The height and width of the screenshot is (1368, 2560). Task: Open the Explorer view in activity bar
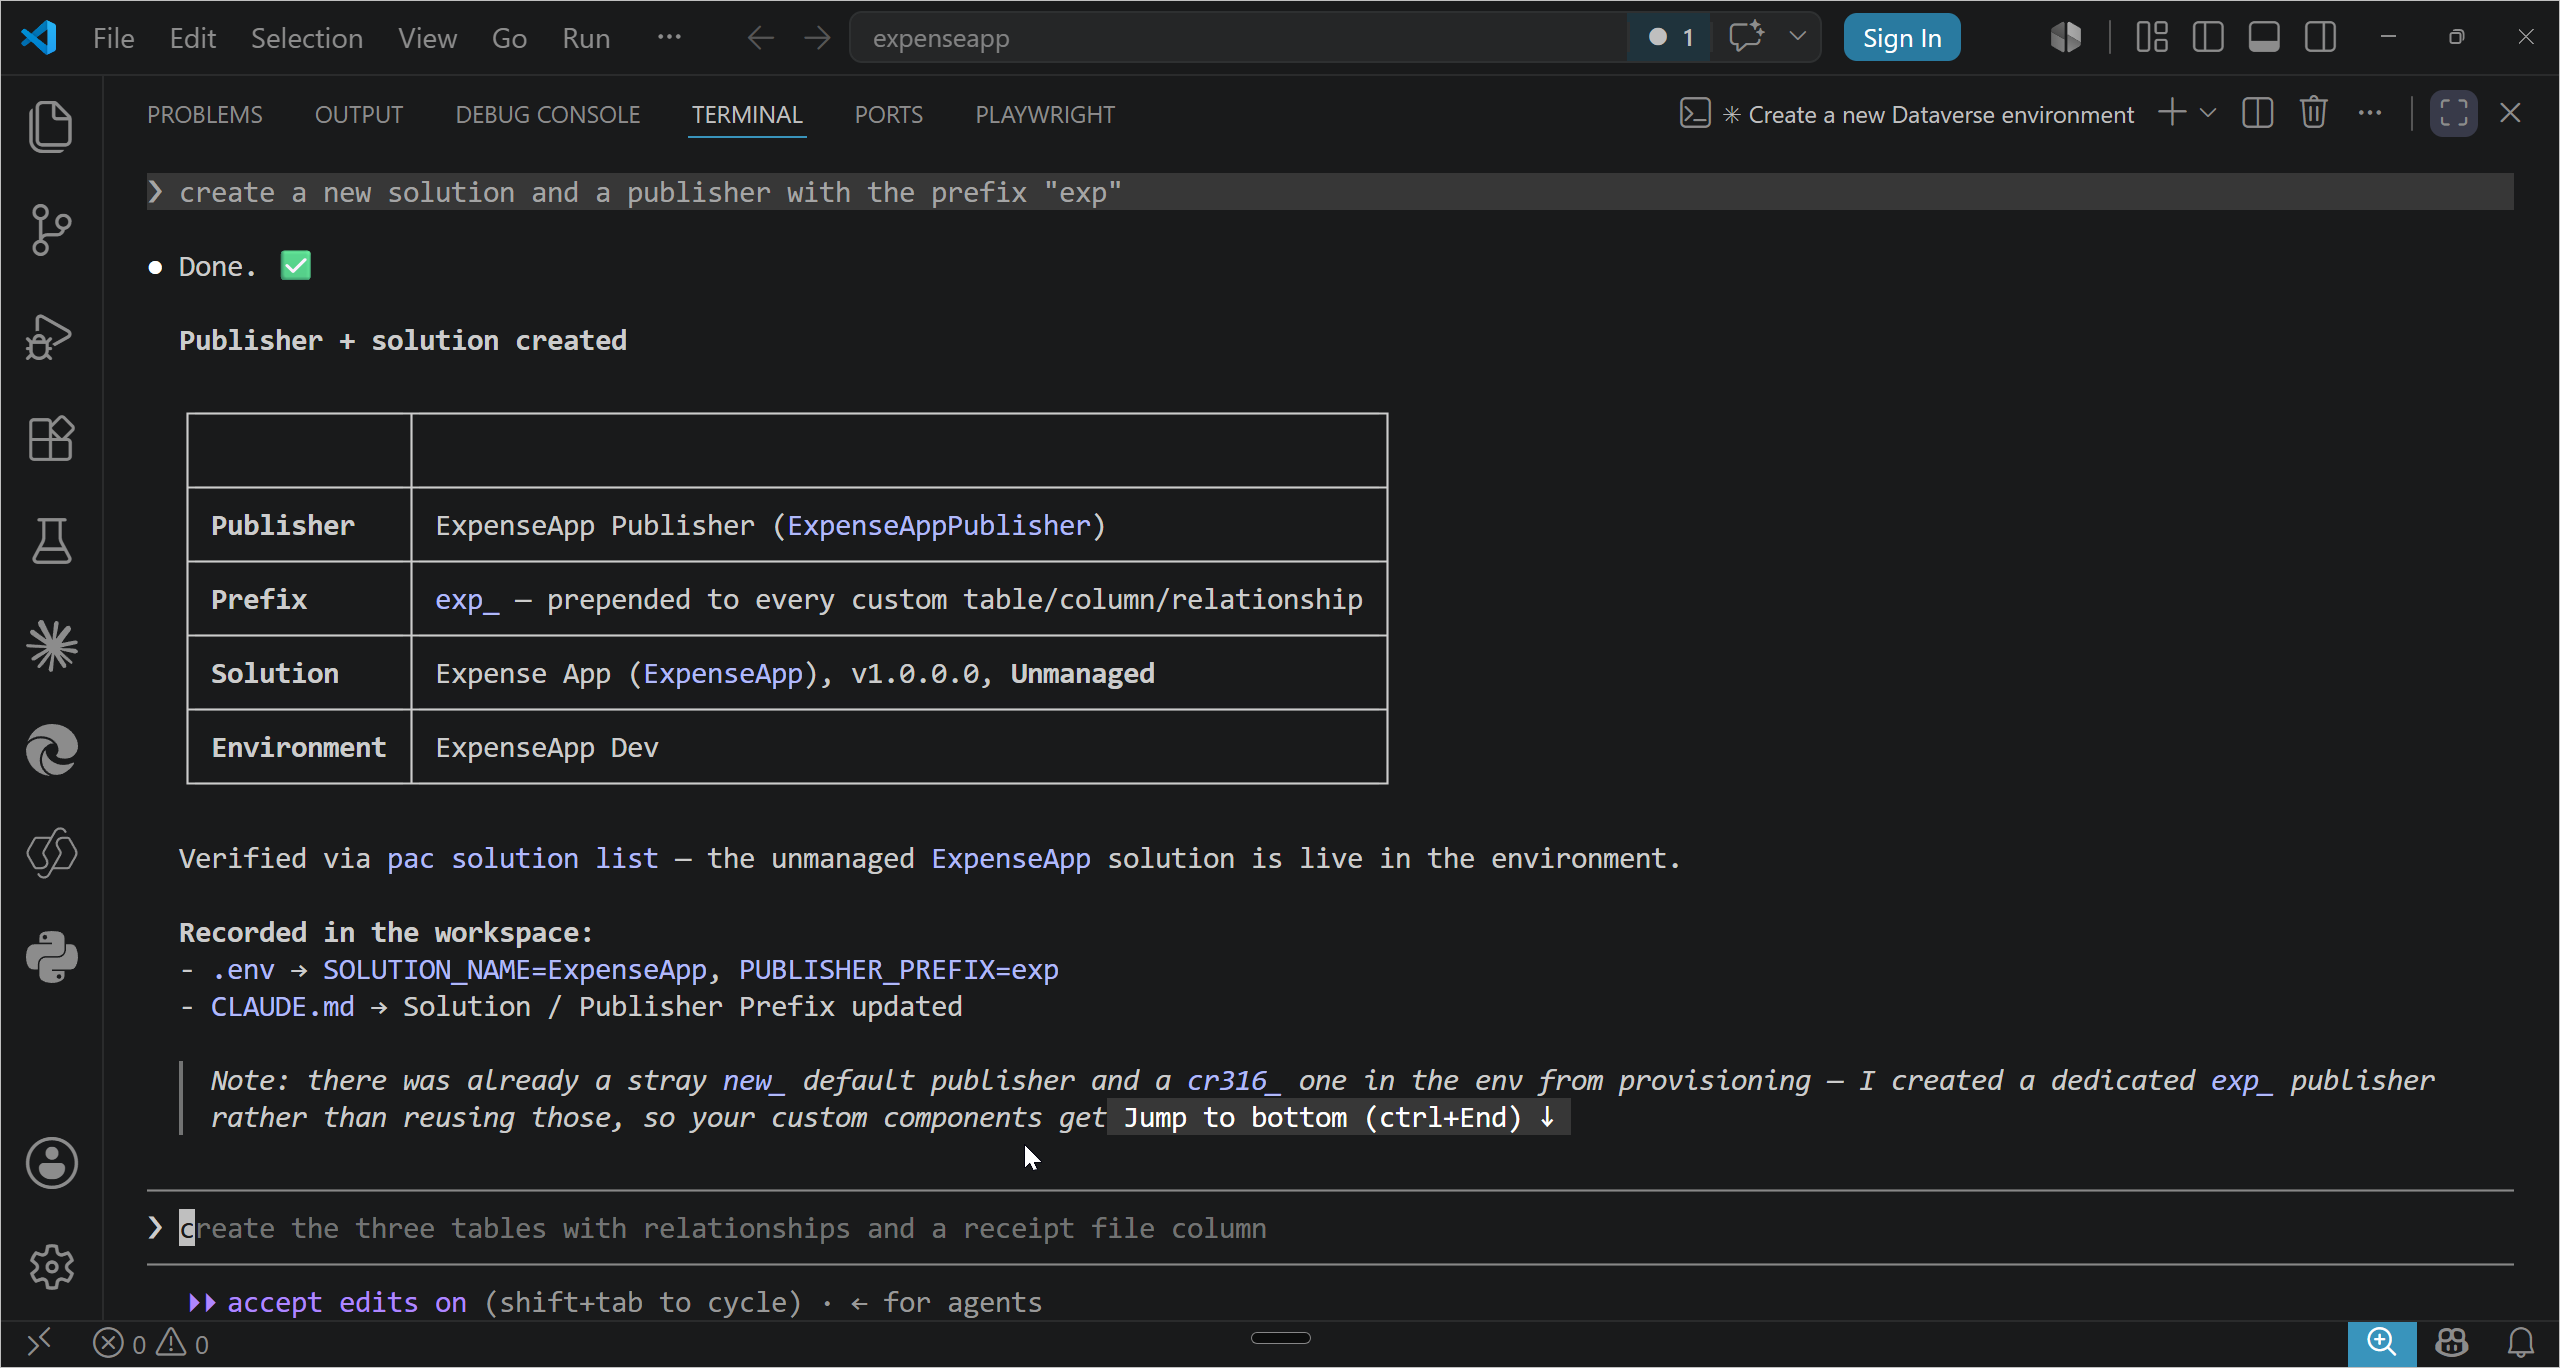(51, 126)
